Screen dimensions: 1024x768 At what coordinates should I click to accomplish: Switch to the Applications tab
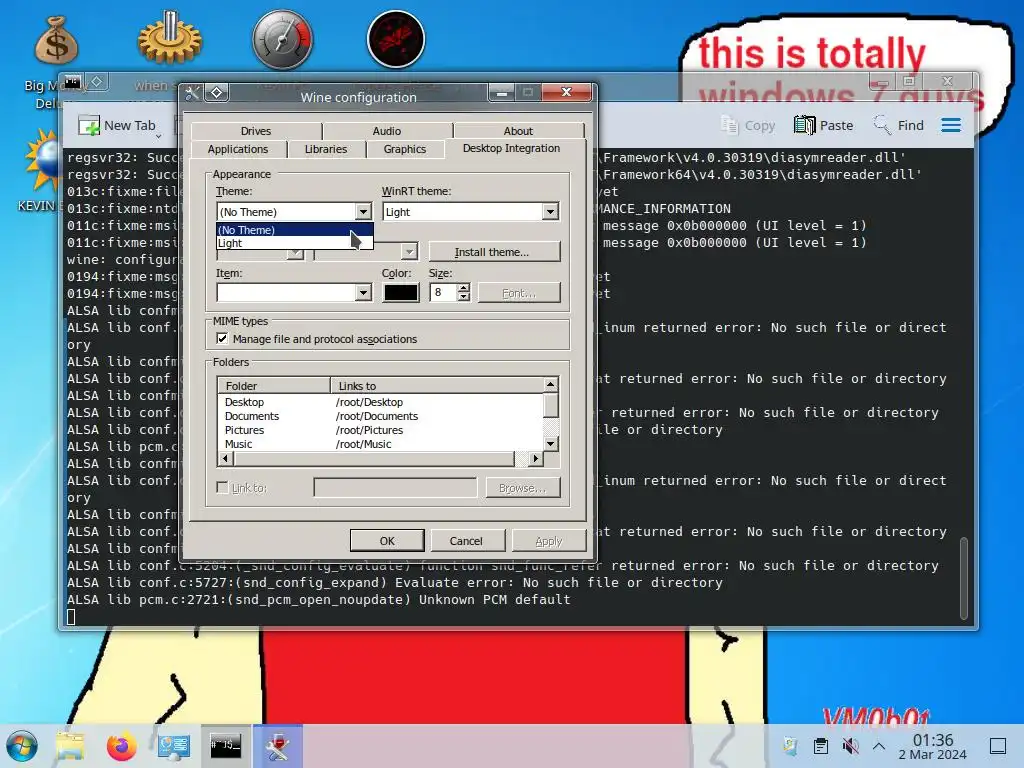238,149
